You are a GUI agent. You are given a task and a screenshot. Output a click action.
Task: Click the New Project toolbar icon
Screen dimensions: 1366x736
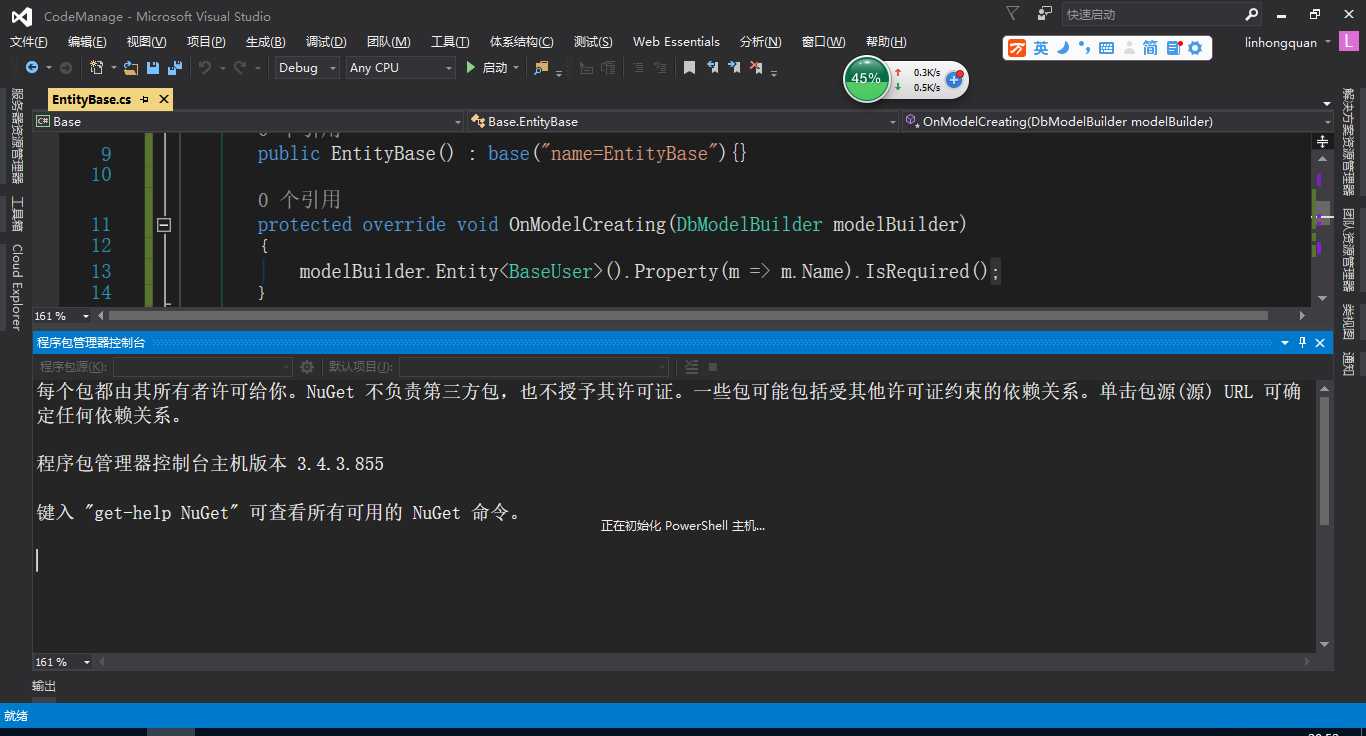(x=97, y=67)
